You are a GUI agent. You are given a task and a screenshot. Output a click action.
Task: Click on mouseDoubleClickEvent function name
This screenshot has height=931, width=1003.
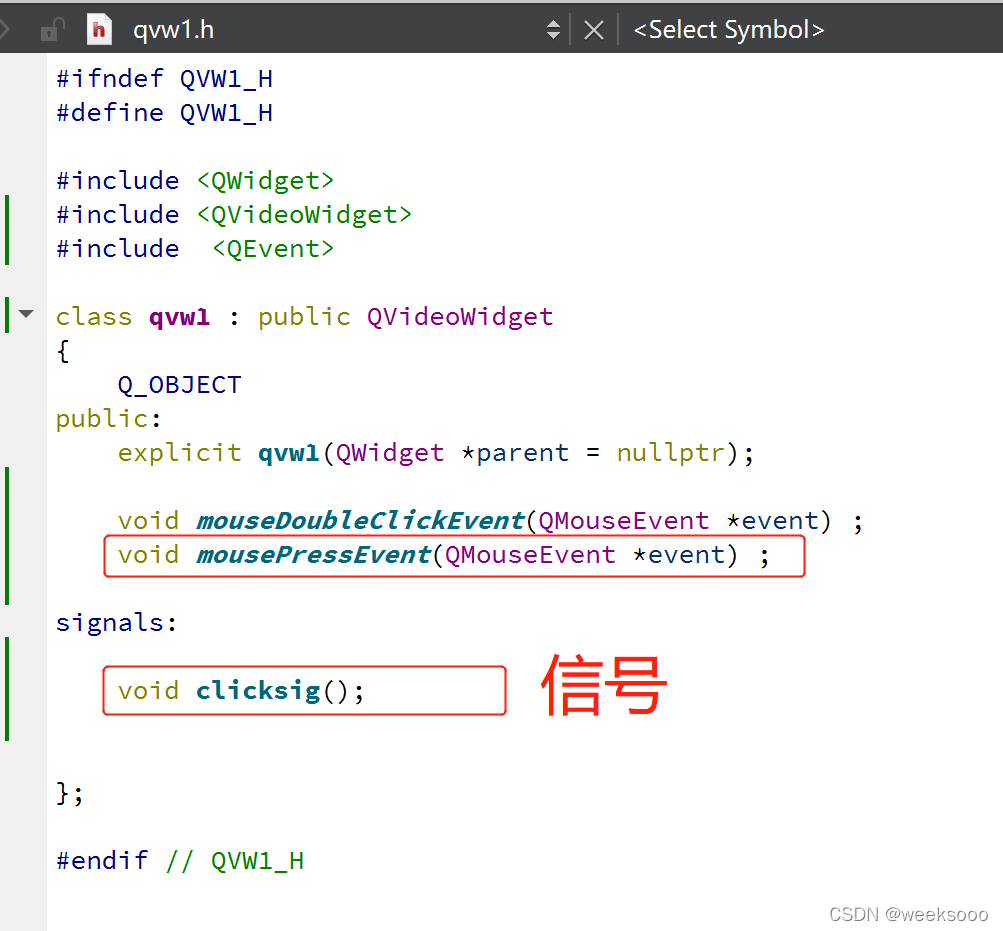[x=360, y=521]
